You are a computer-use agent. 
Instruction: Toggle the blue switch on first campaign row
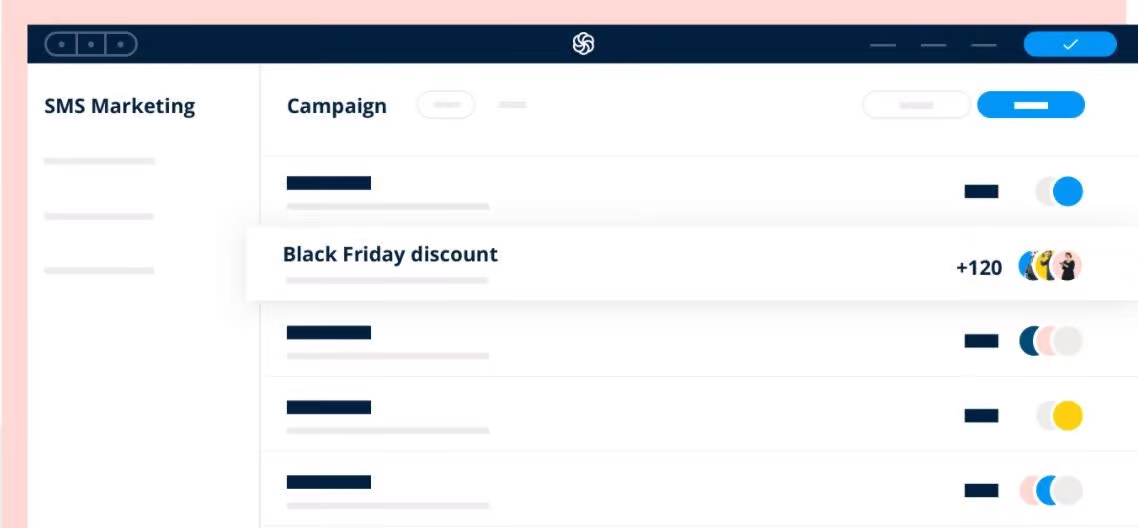(1059, 191)
